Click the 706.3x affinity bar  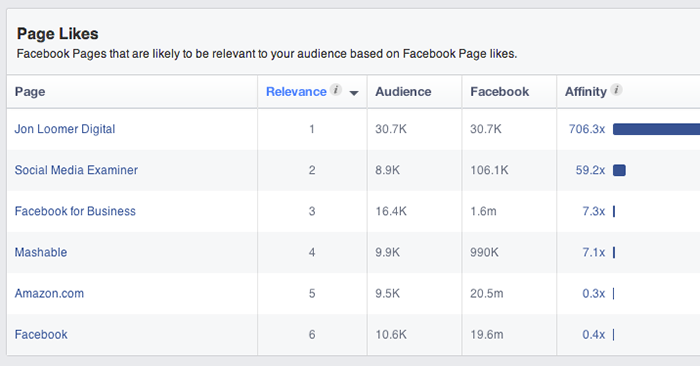[x=656, y=129]
